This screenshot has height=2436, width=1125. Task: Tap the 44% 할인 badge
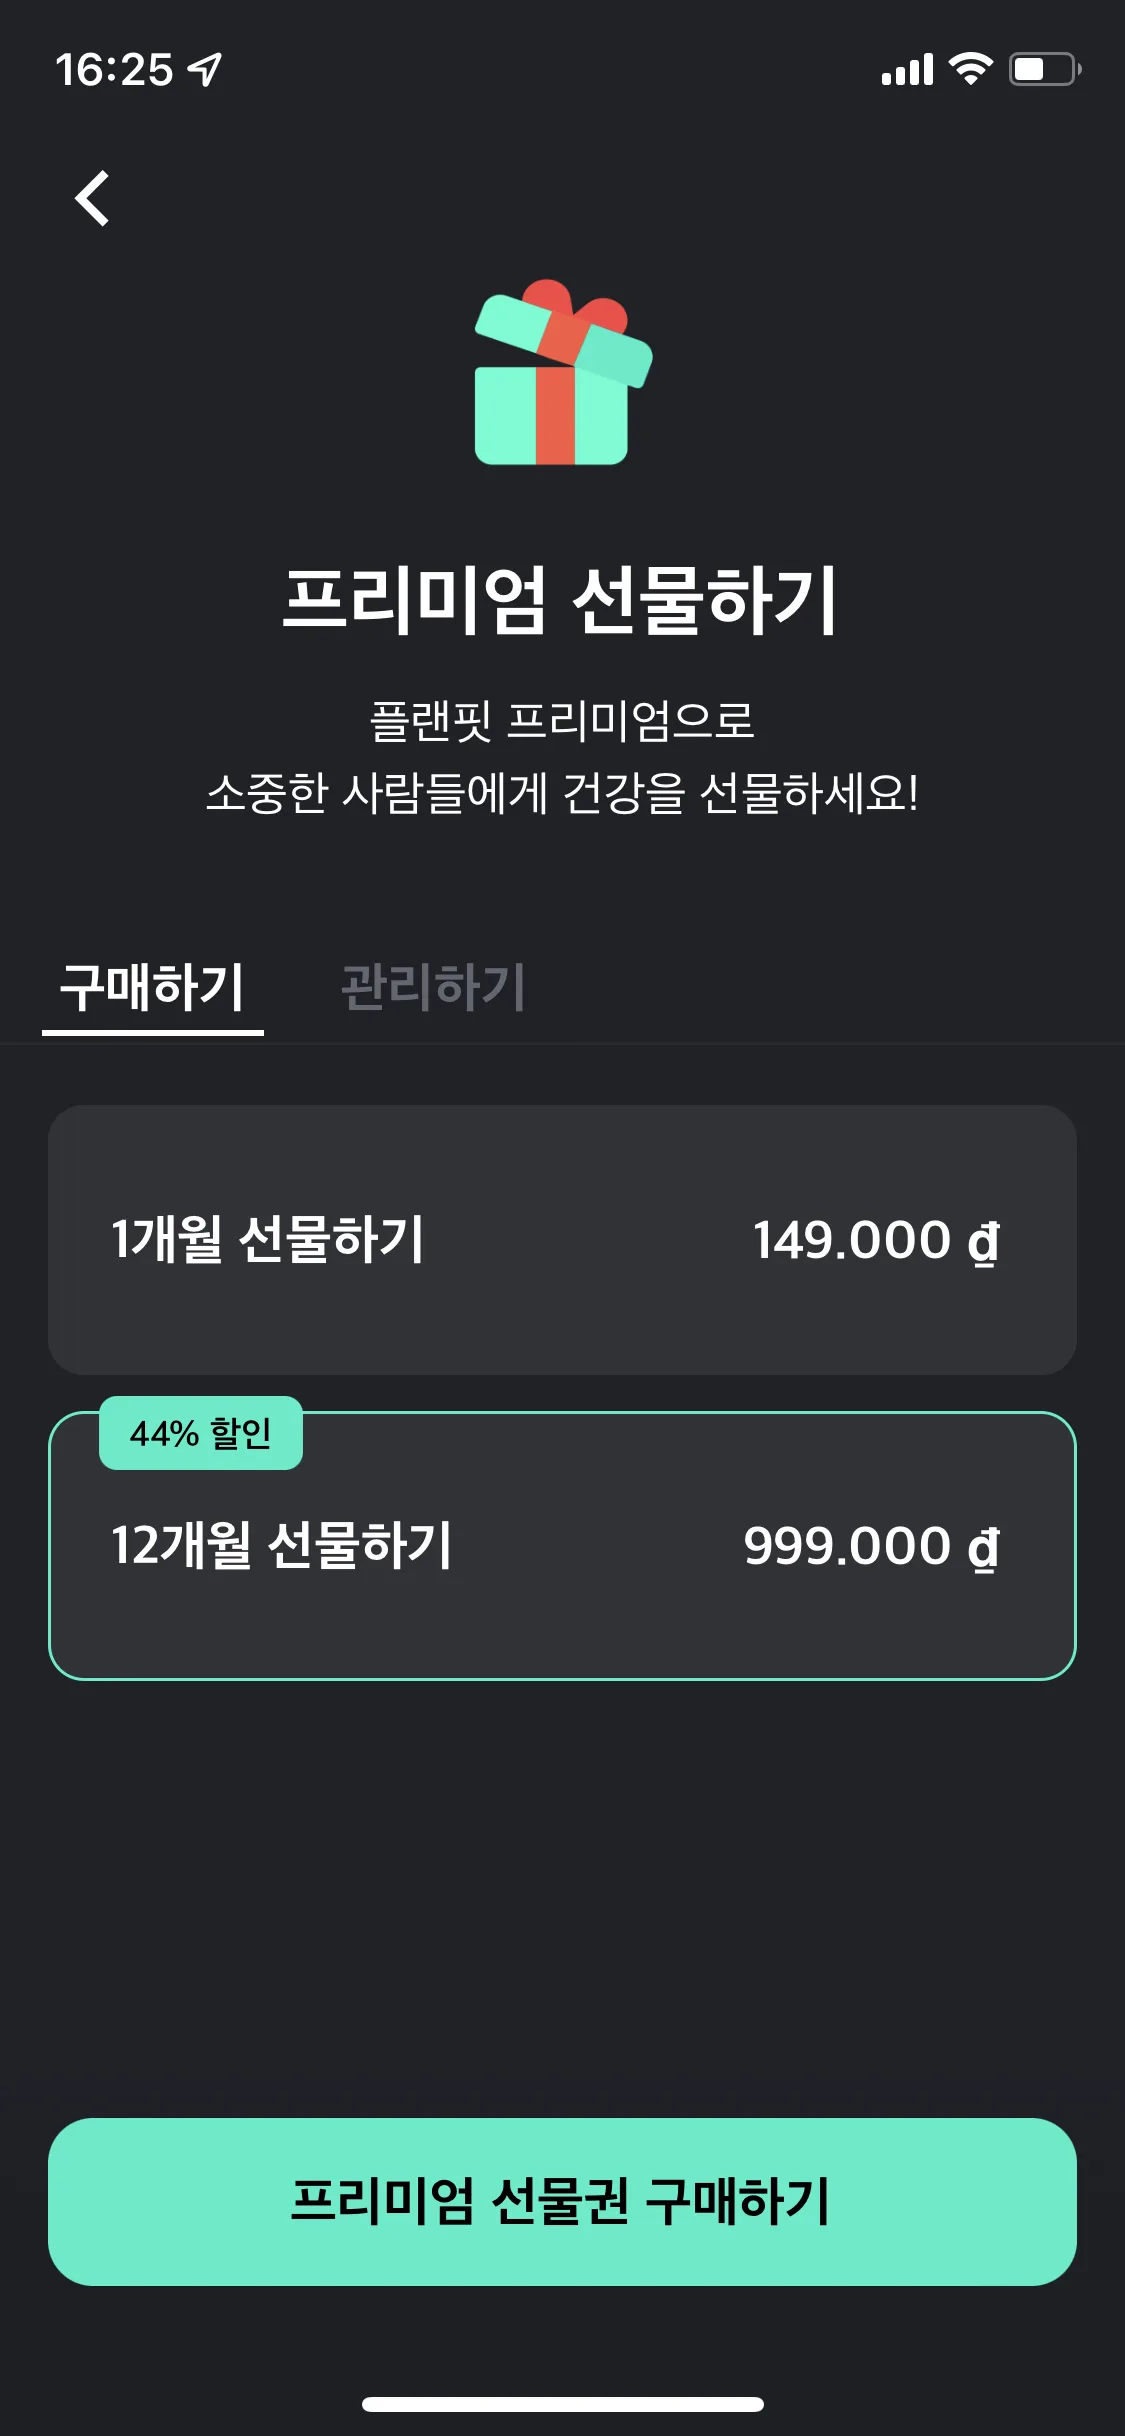(201, 1433)
